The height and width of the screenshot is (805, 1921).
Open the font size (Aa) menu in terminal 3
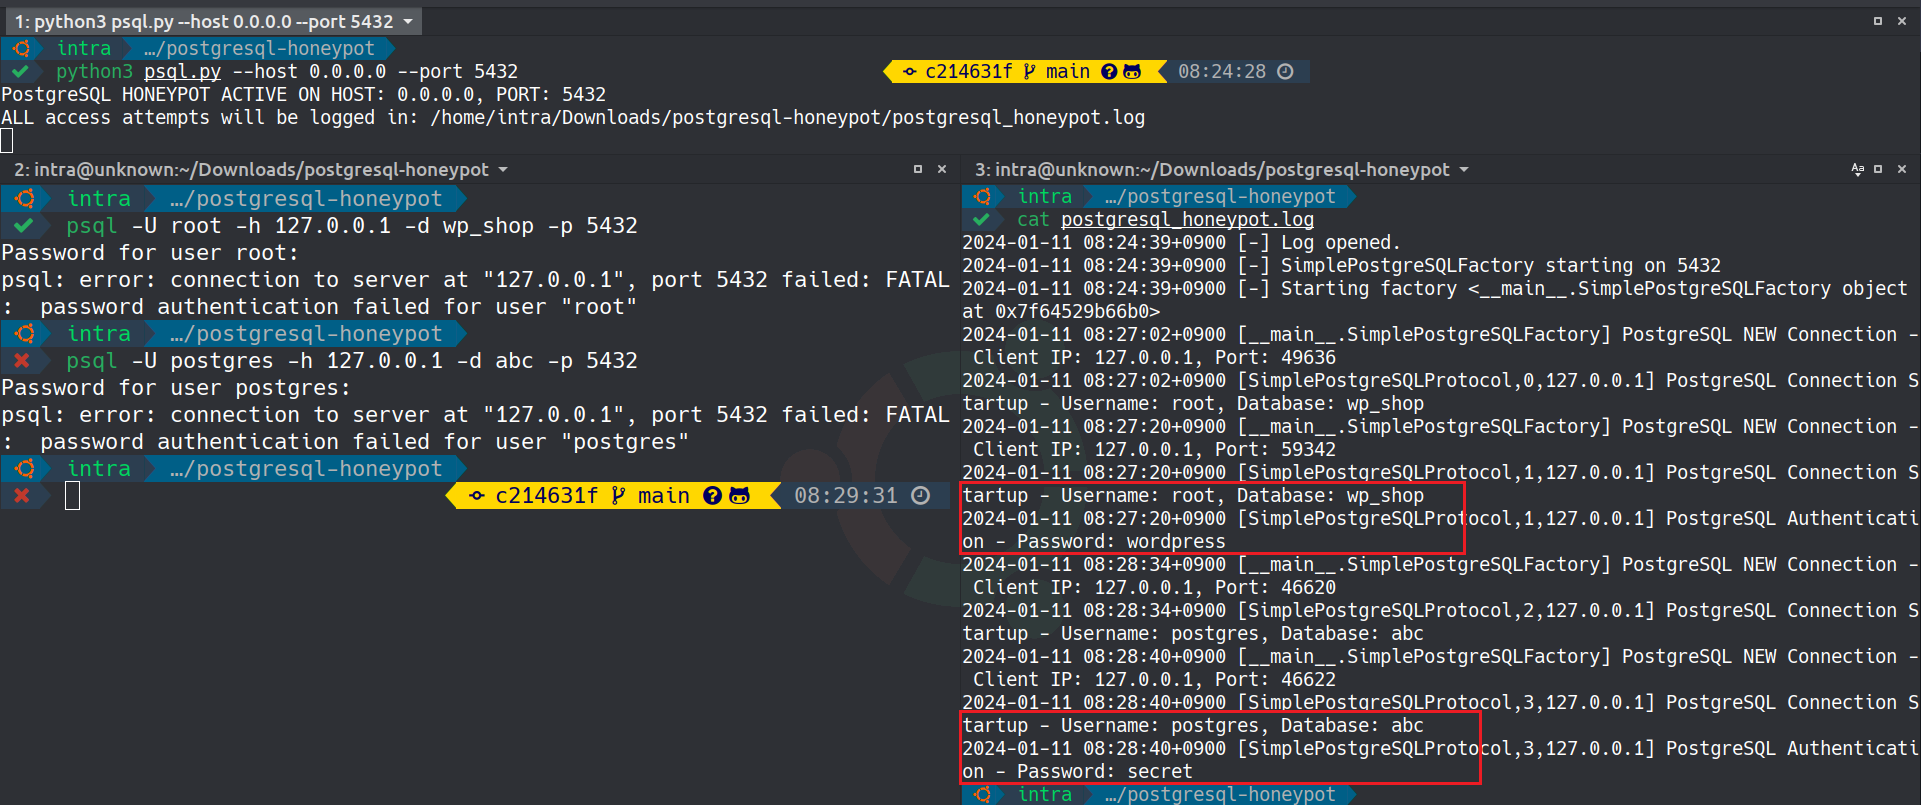coord(1857,170)
